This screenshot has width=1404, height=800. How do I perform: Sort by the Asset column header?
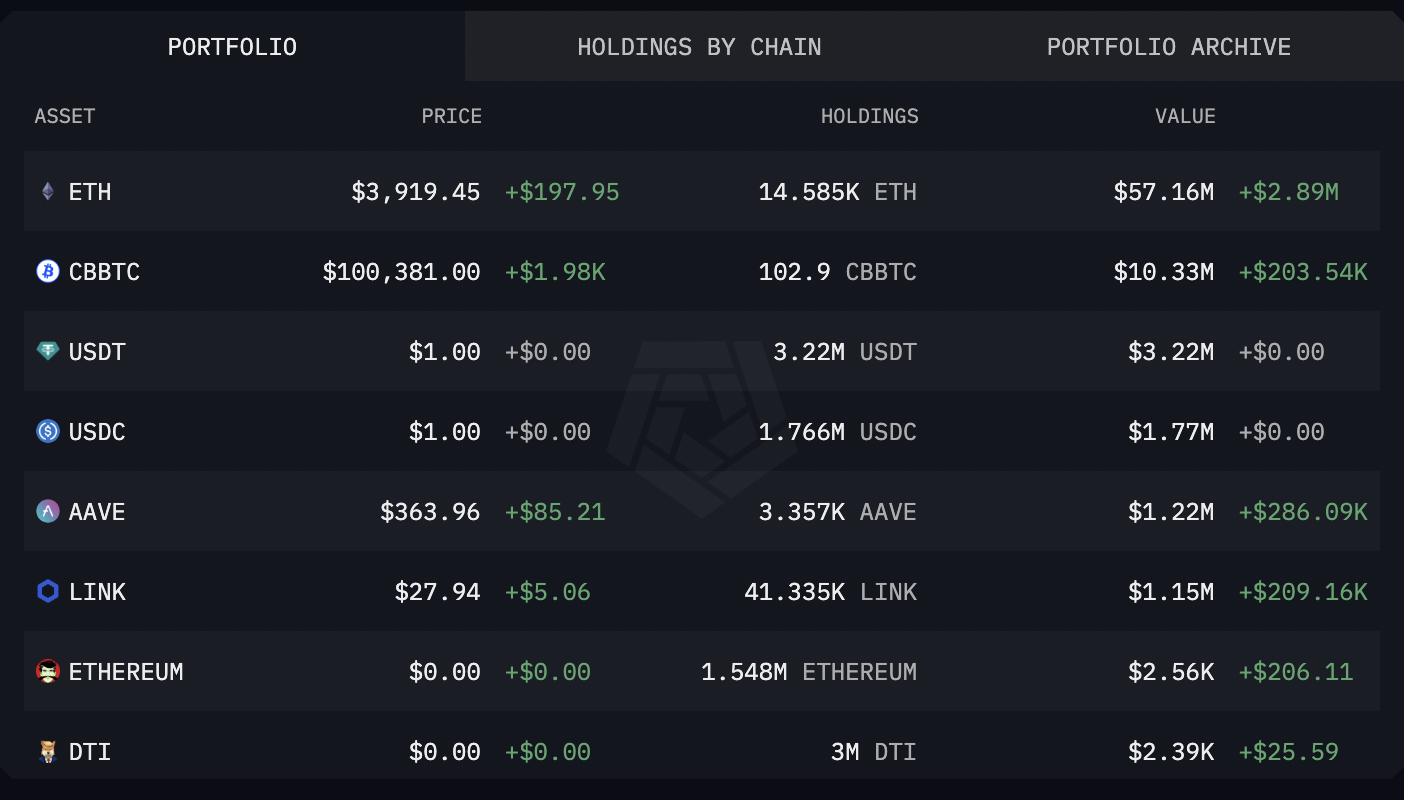[x=65, y=116]
